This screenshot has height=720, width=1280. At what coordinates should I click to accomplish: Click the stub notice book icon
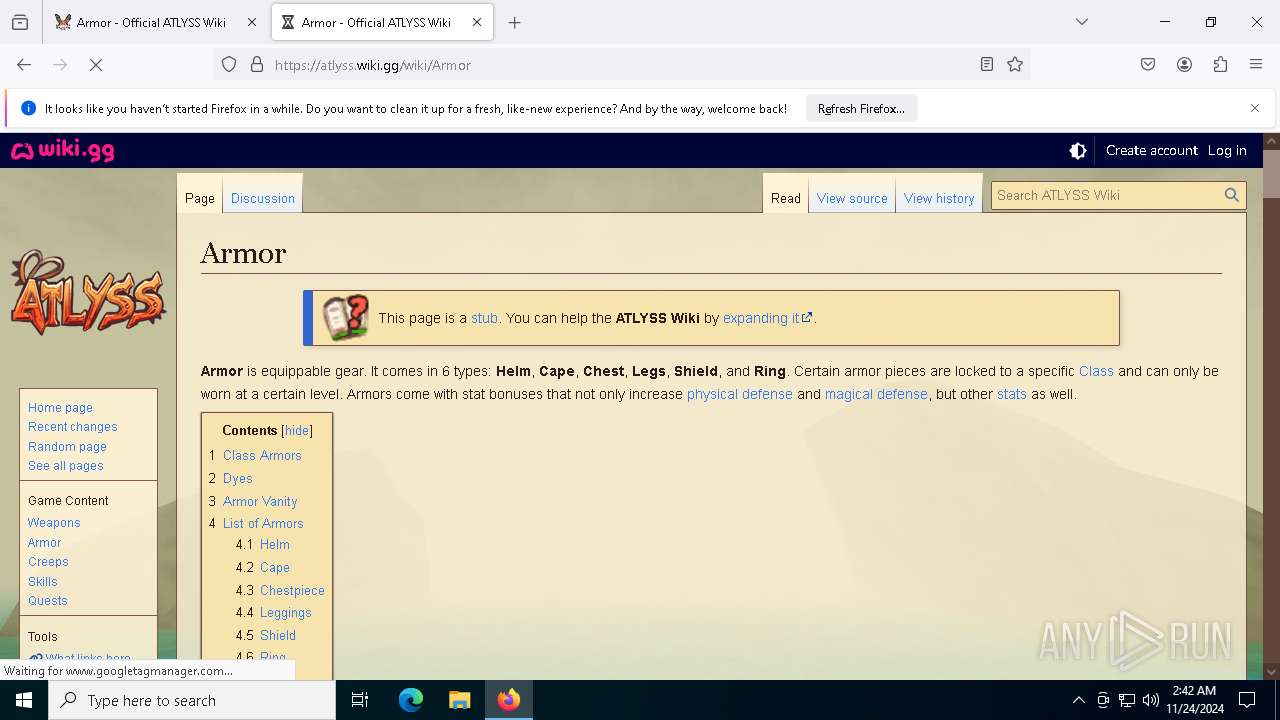coord(346,317)
